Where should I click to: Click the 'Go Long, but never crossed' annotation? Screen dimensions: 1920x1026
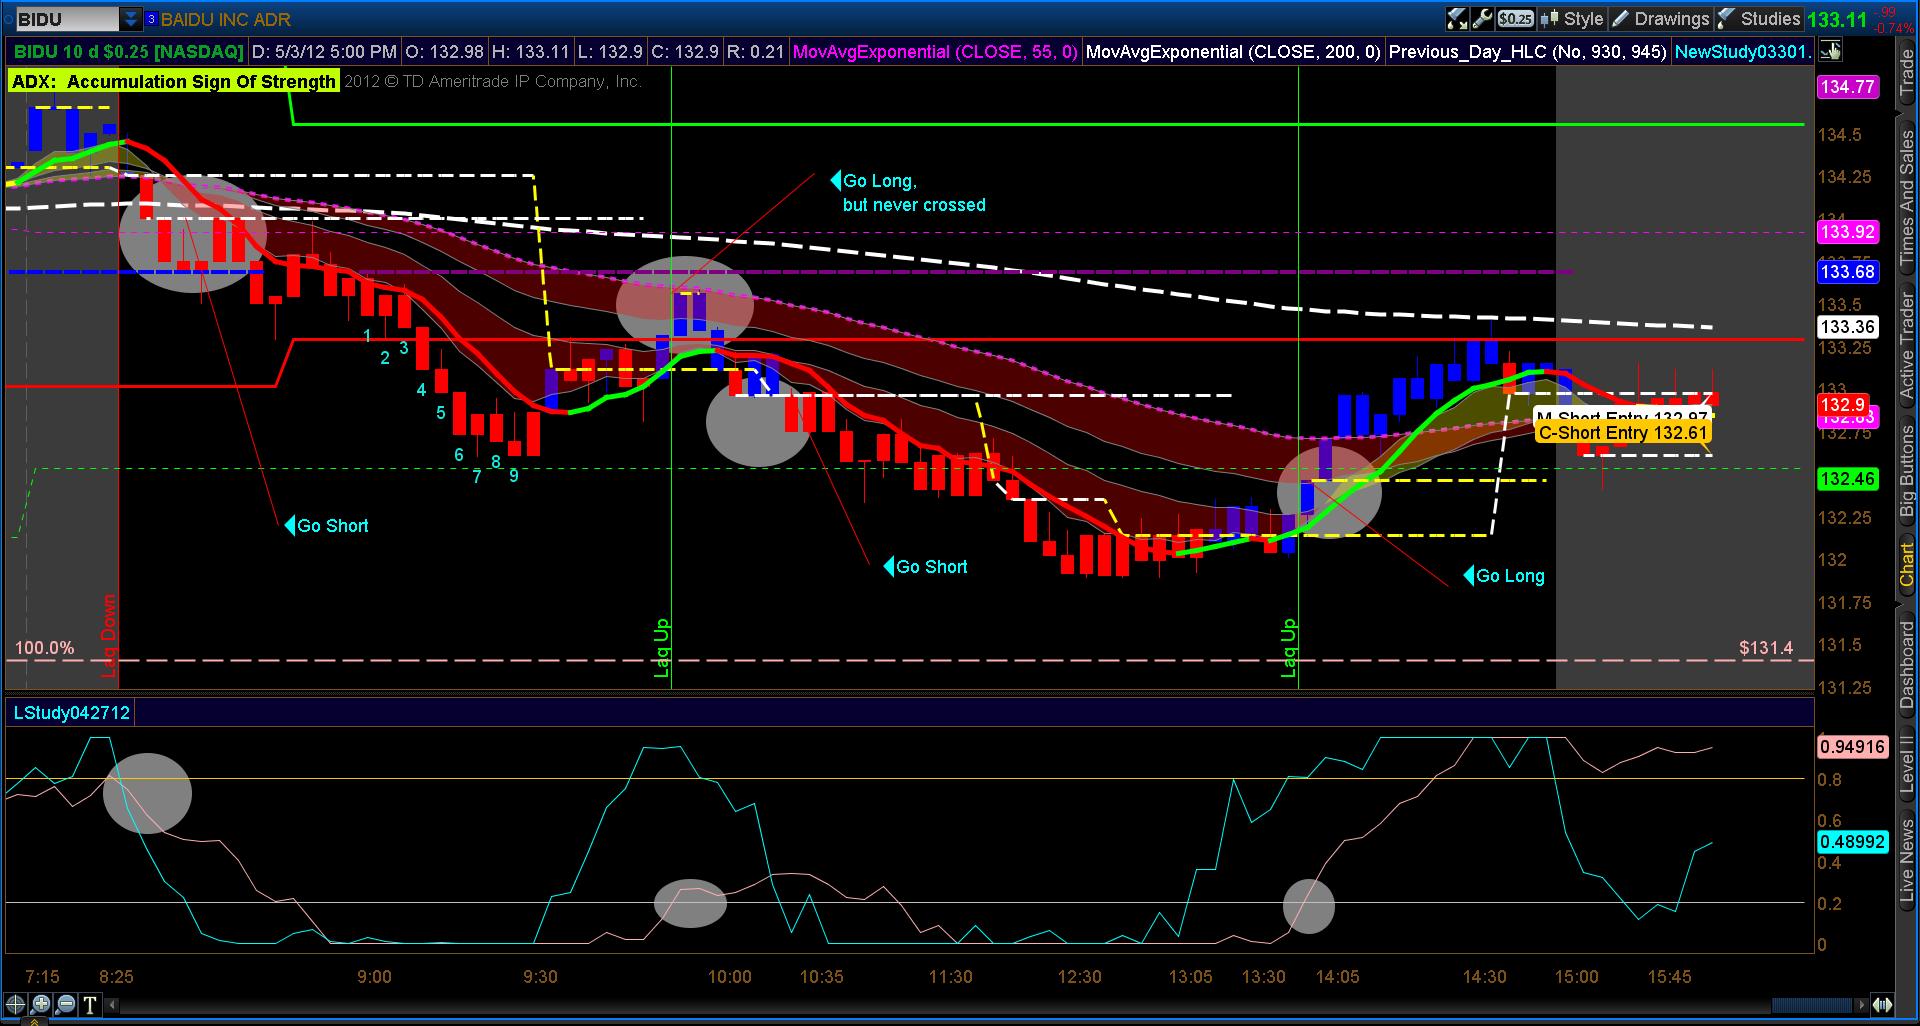pyautogui.click(x=908, y=193)
